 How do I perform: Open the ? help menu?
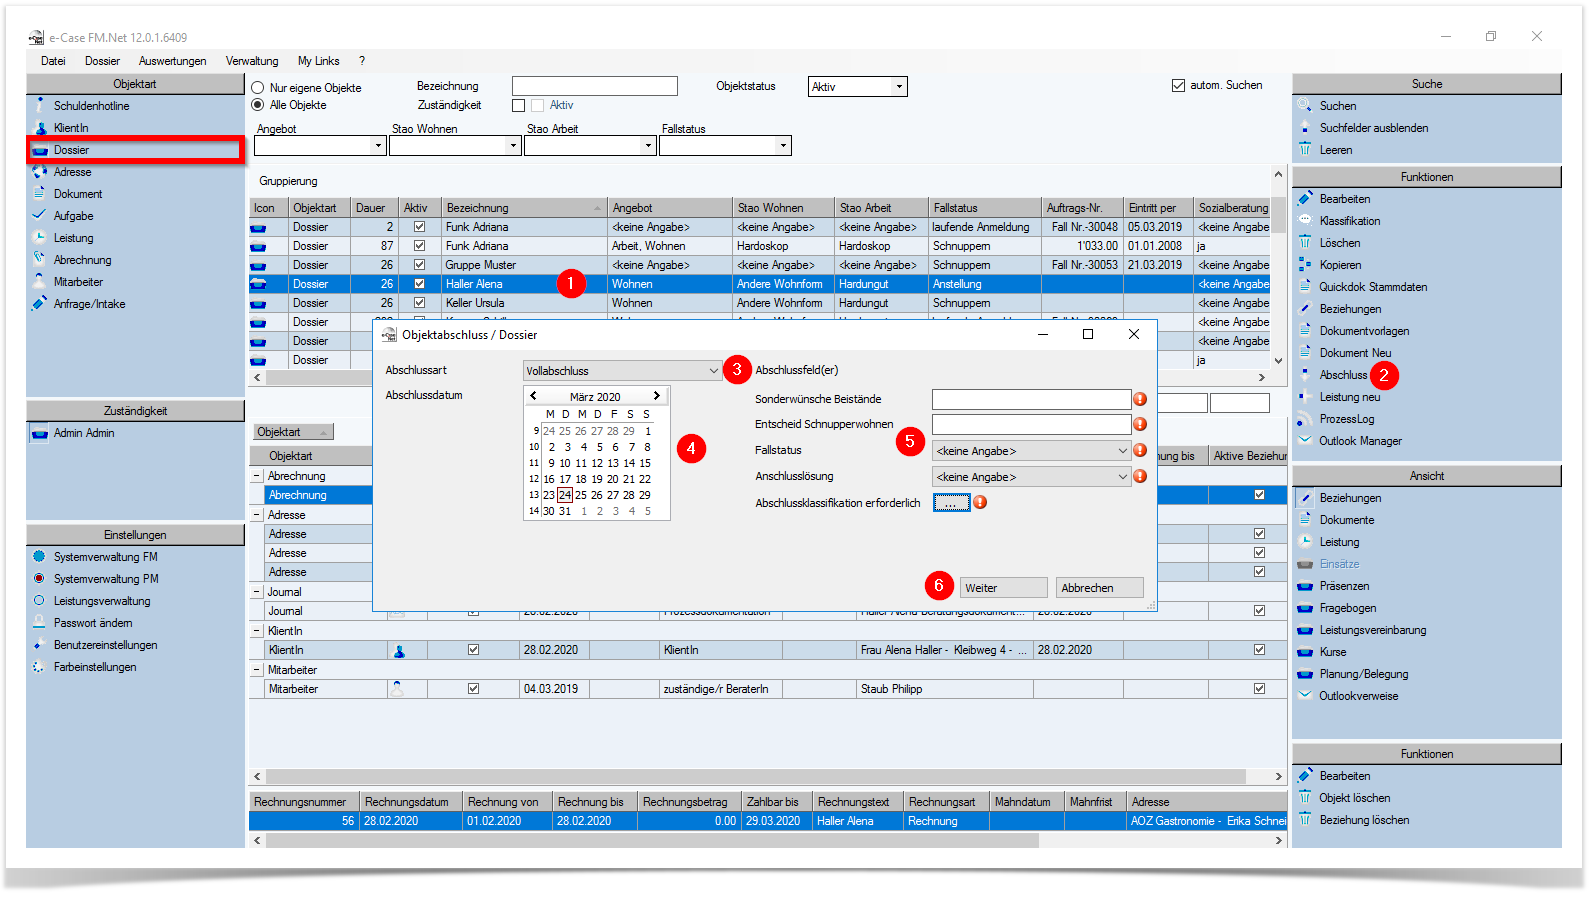(362, 61)
